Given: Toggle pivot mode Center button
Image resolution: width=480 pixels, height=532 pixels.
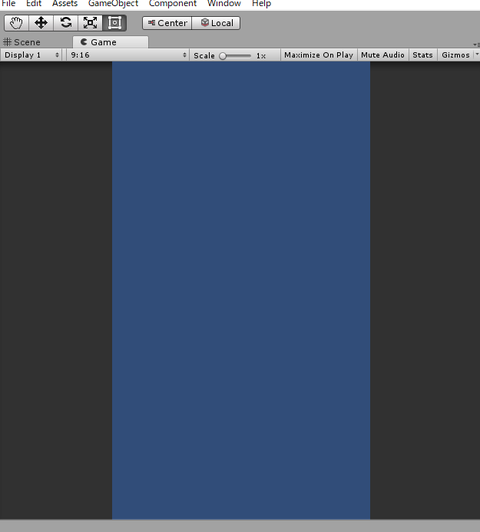Looking at the screenshot, I should [167, 23].
